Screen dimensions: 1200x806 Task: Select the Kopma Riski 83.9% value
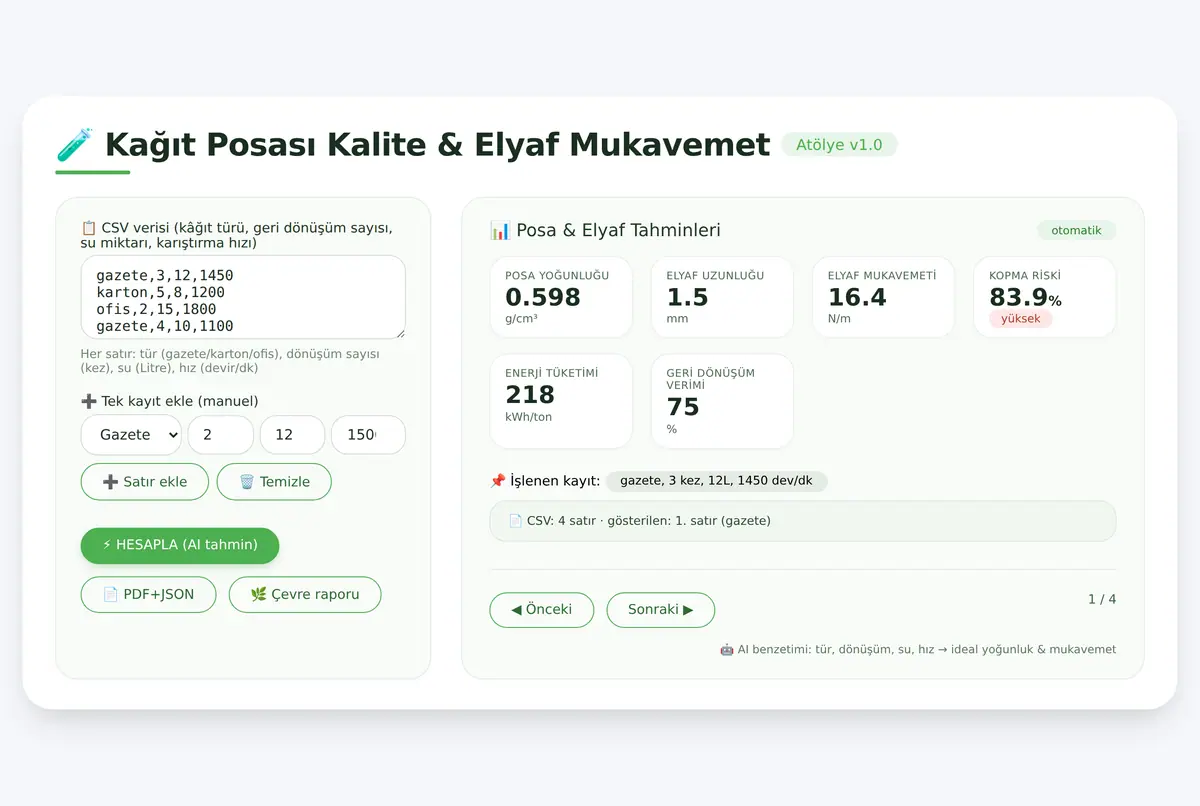pos(1025,297)
